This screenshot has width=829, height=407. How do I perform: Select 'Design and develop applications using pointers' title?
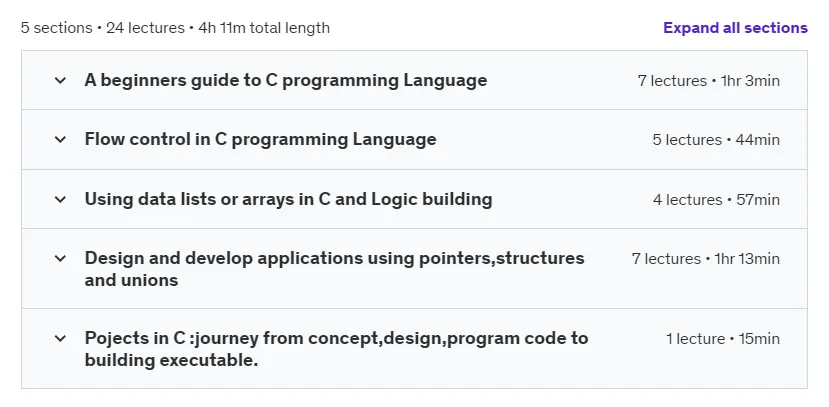click(x=334, y=269)
